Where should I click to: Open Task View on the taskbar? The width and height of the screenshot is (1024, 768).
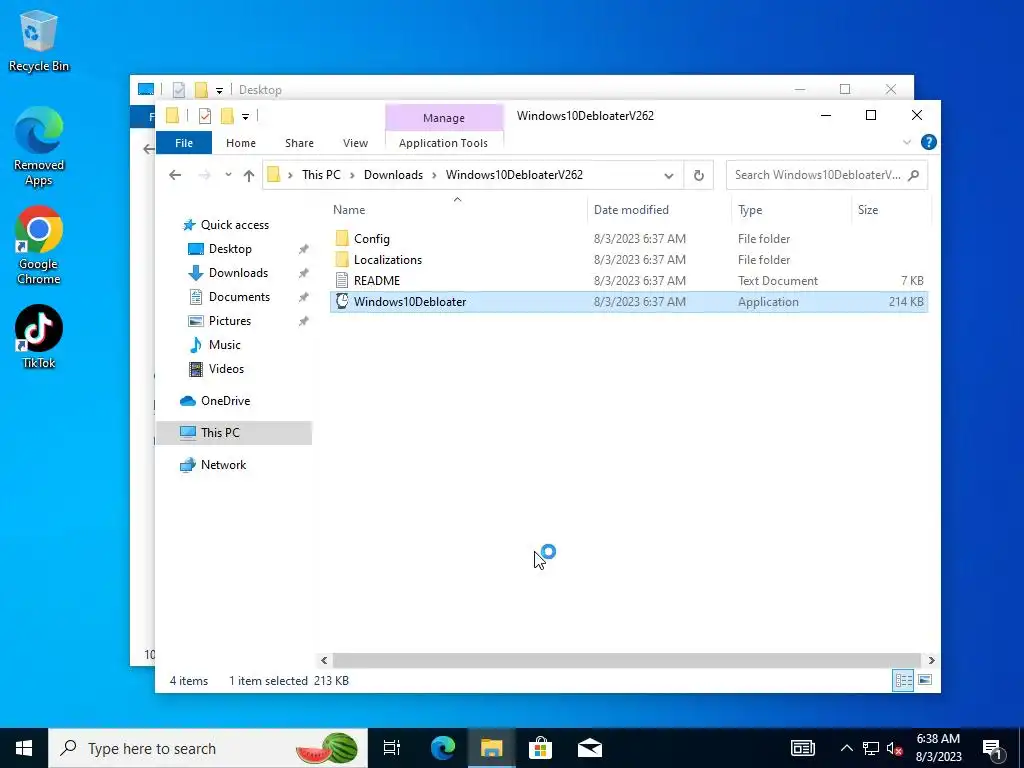392,748
